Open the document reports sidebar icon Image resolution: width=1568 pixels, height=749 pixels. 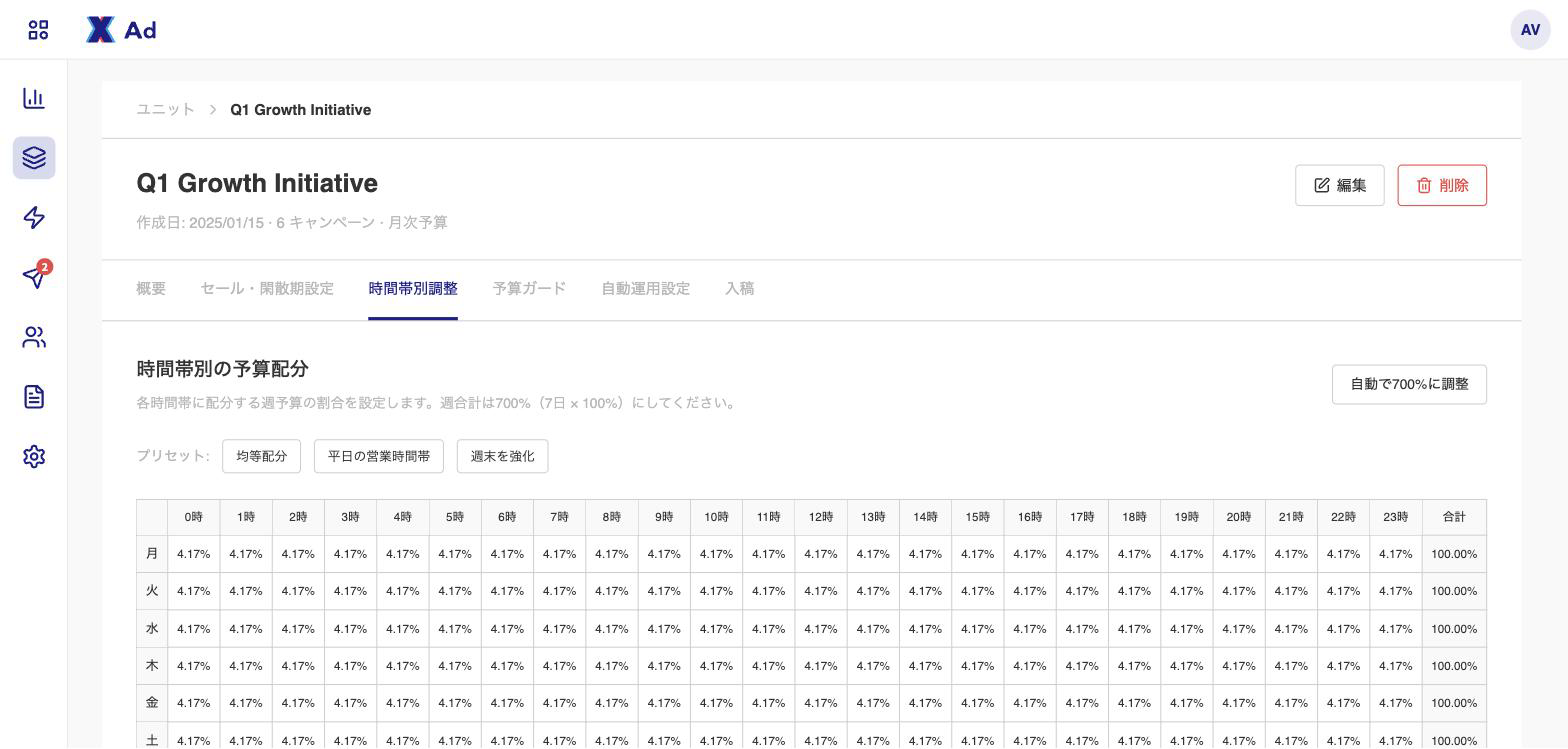[x=34, y=397]
